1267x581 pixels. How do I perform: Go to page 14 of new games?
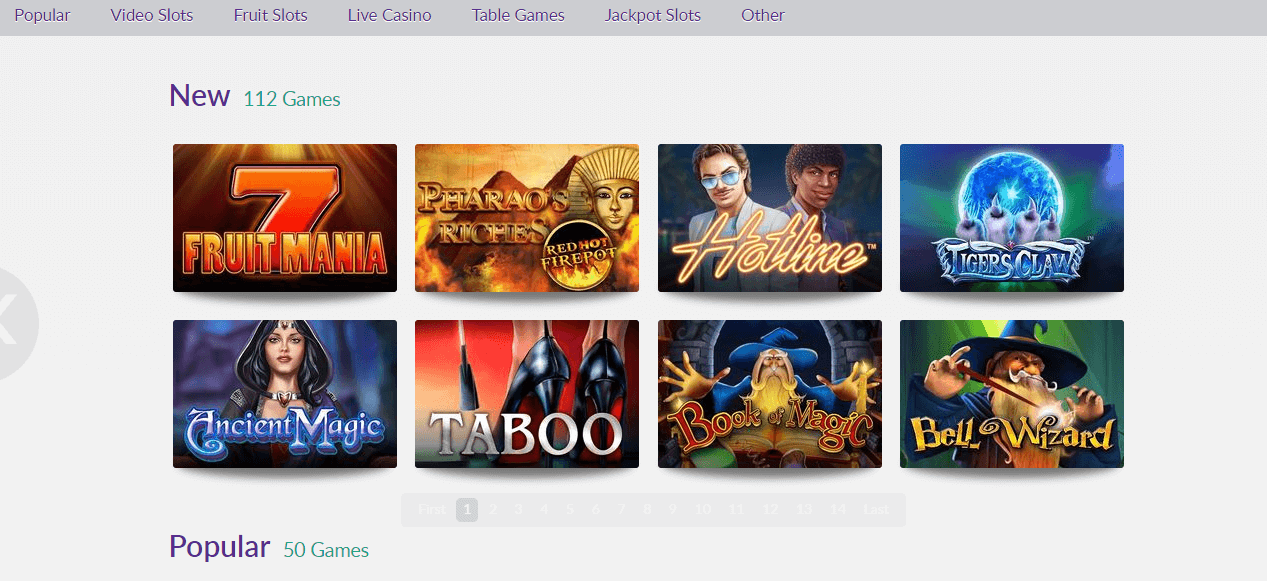(838, 510)
